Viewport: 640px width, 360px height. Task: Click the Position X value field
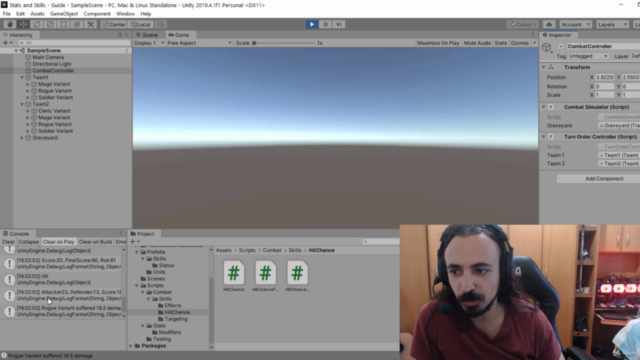pyautogui.click(x=604, y=77)
